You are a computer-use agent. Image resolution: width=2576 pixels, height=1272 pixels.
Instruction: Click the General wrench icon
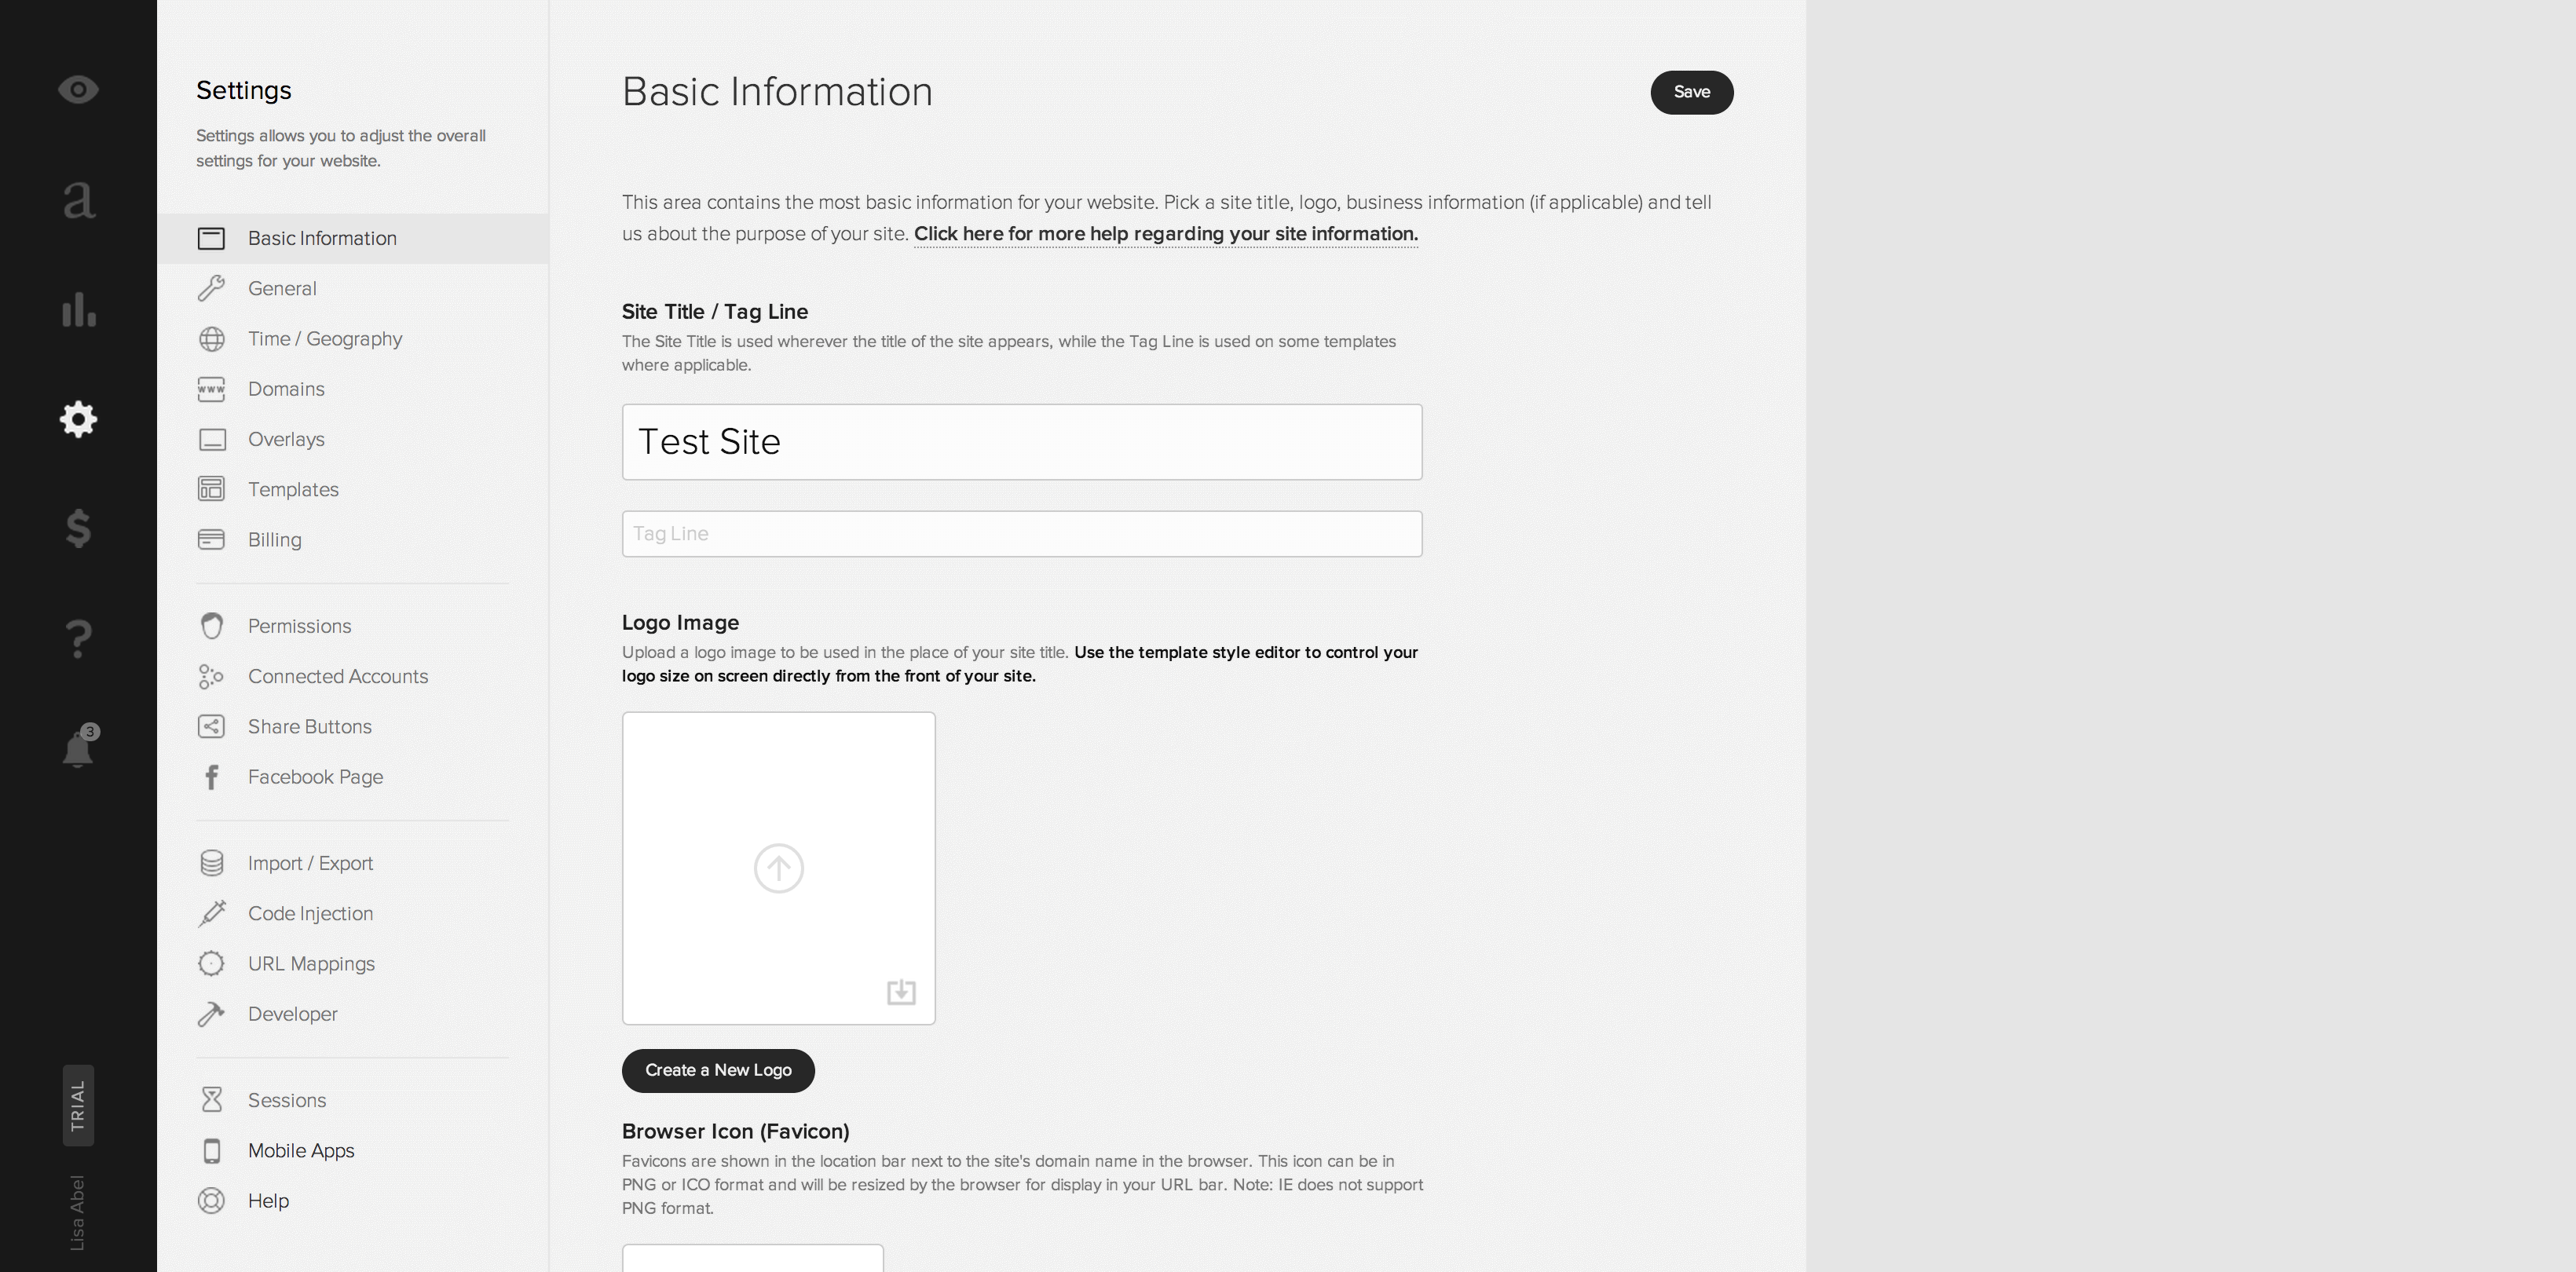211,289
